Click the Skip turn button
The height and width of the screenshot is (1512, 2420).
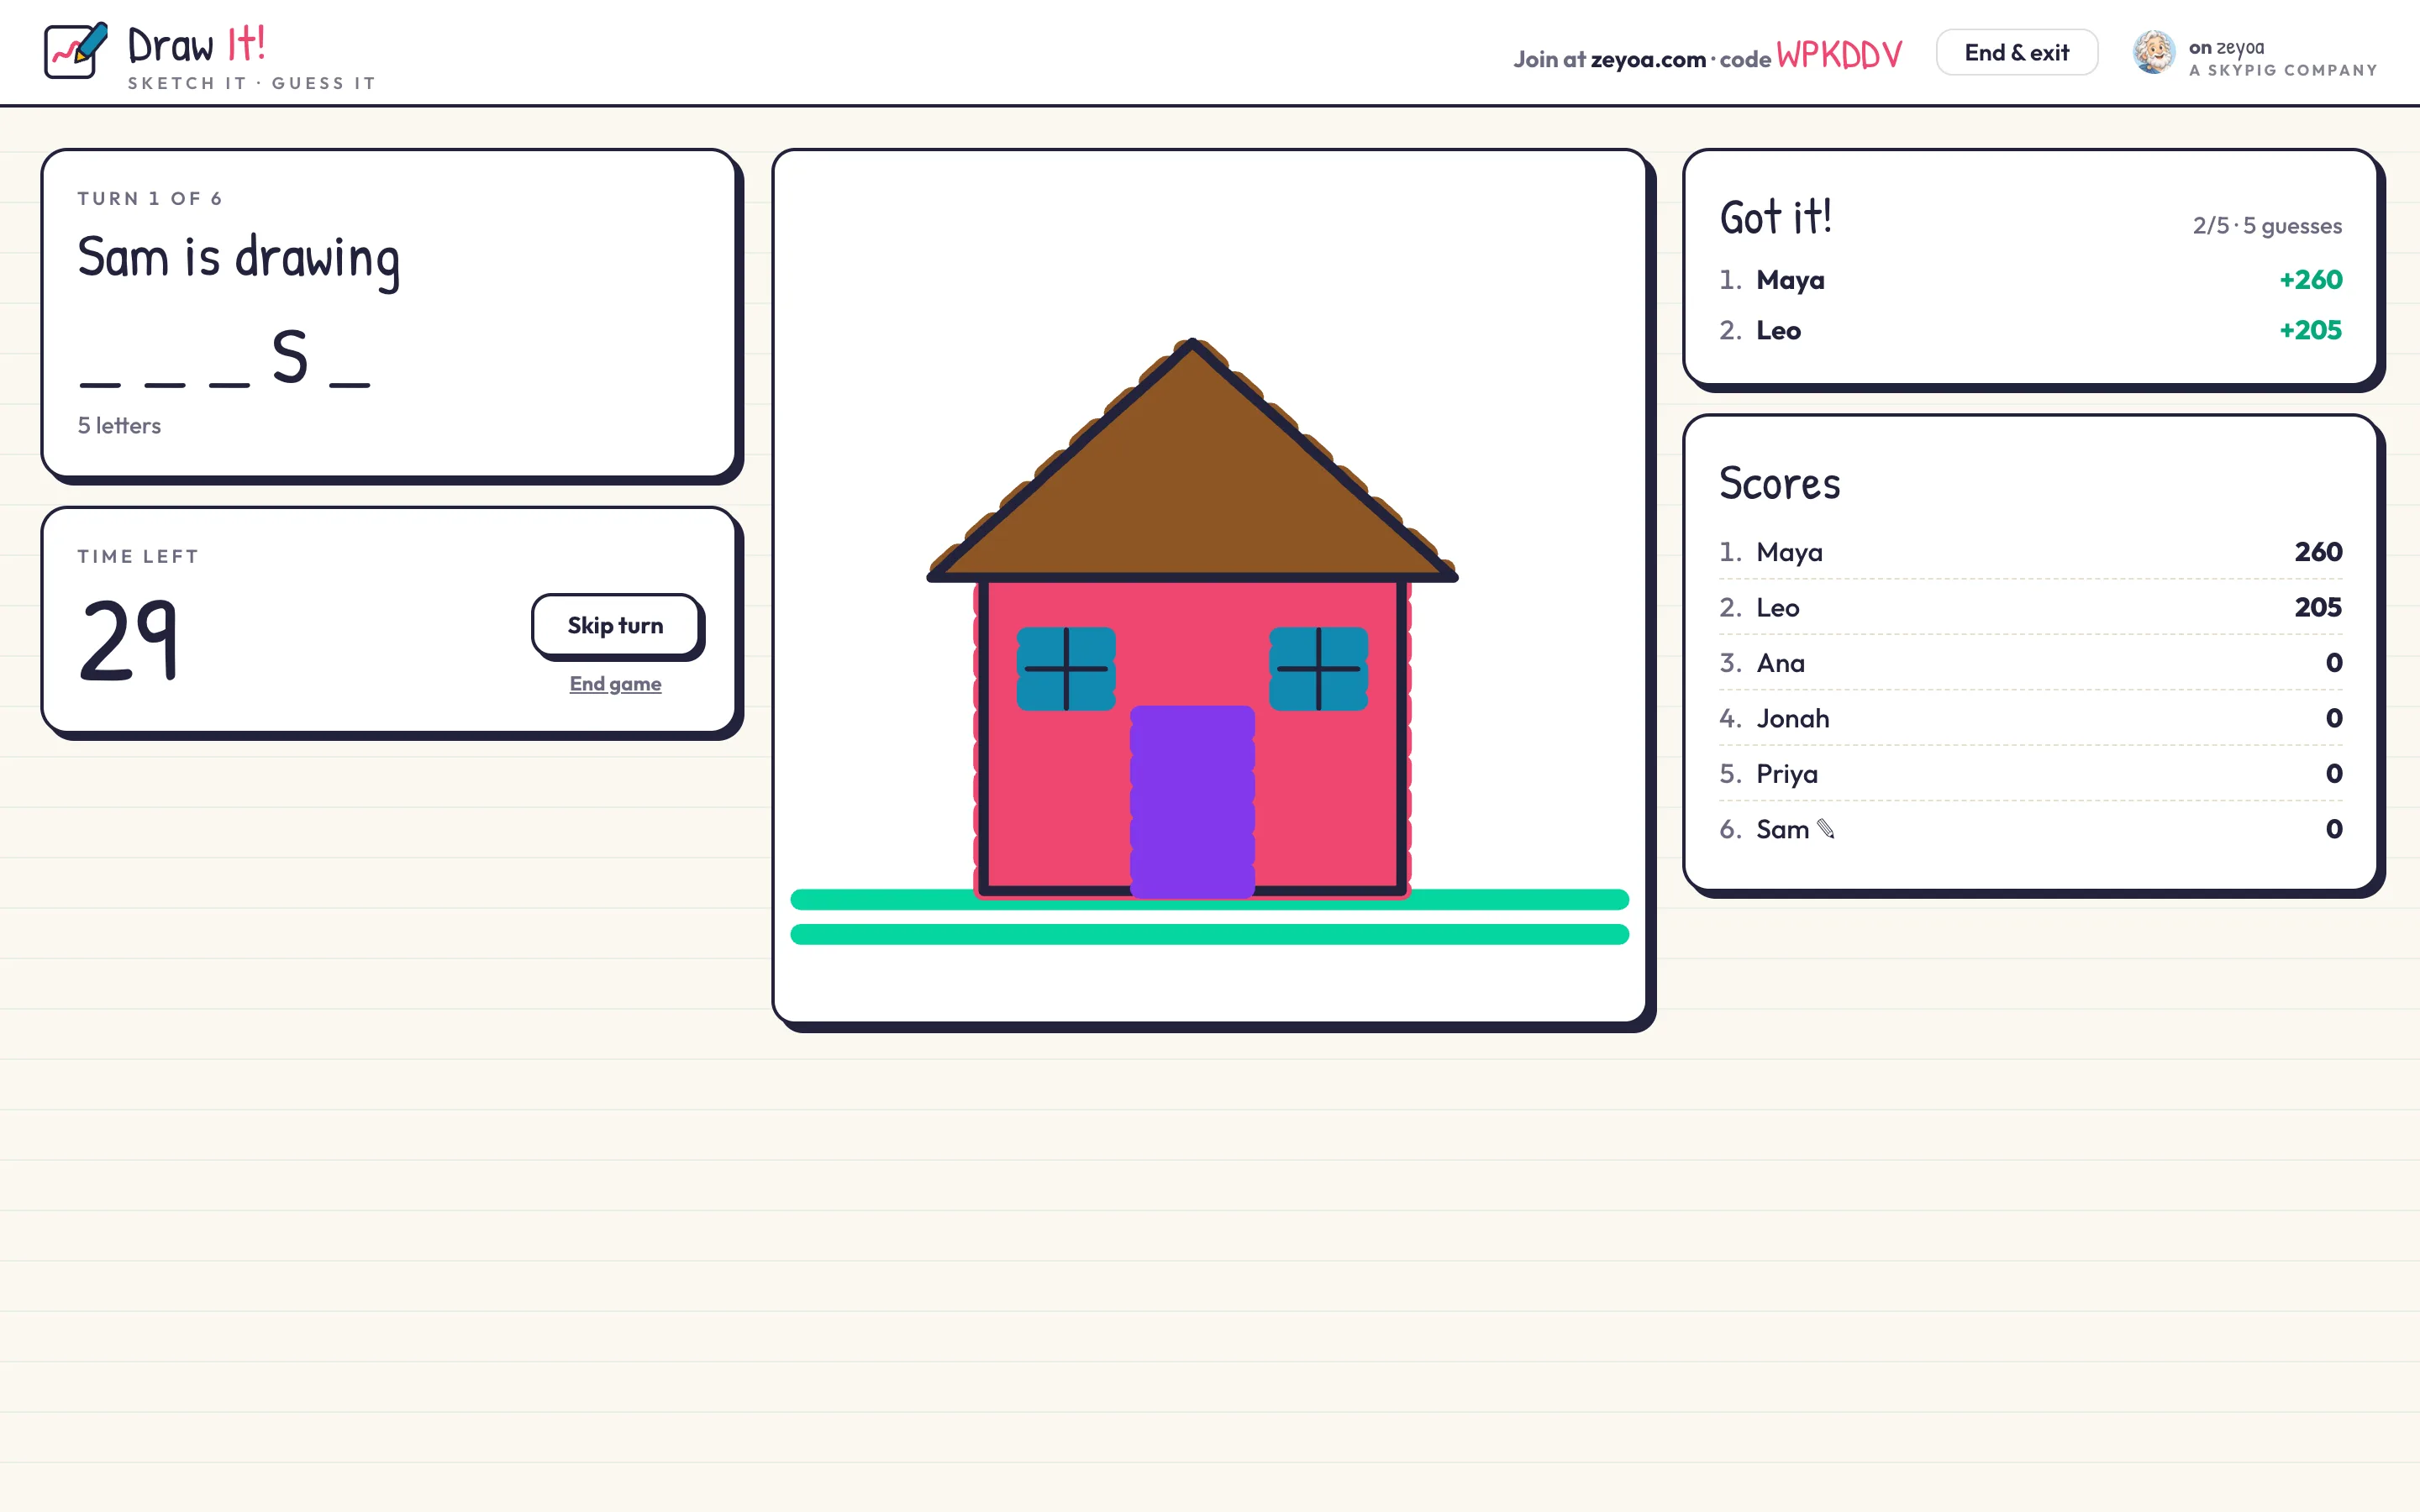point(615,626)
